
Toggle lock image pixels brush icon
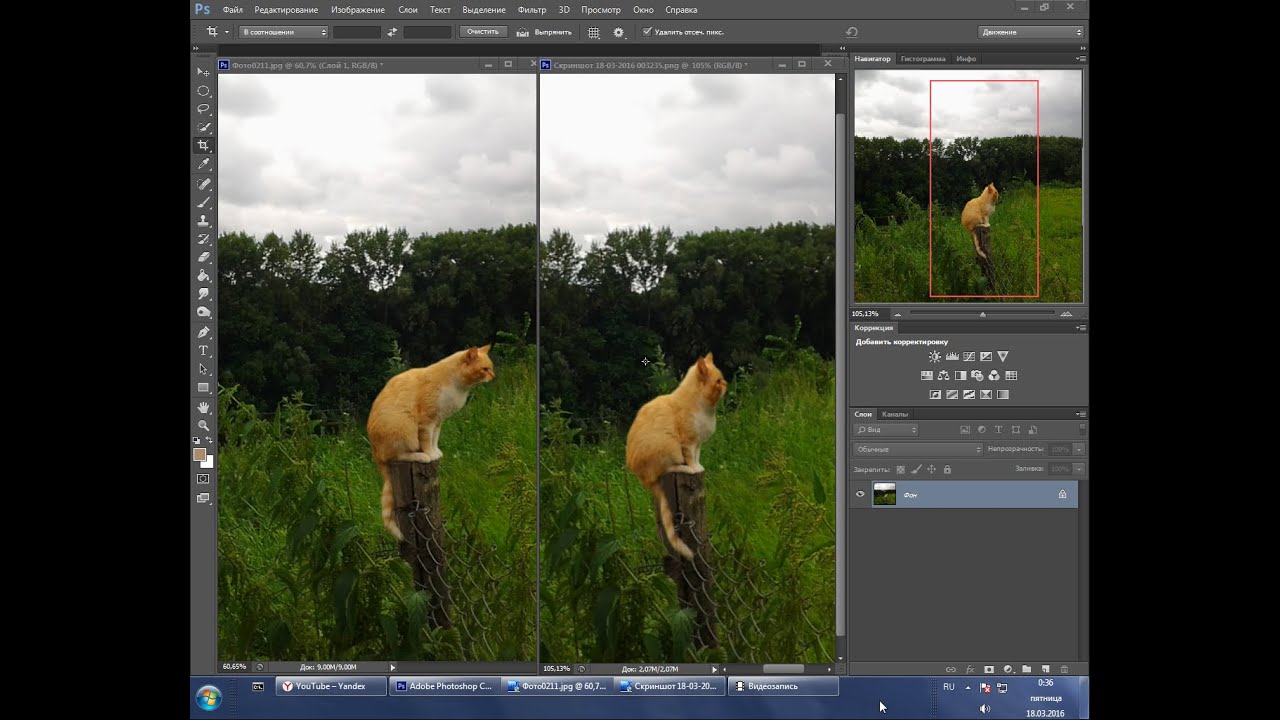916,469
